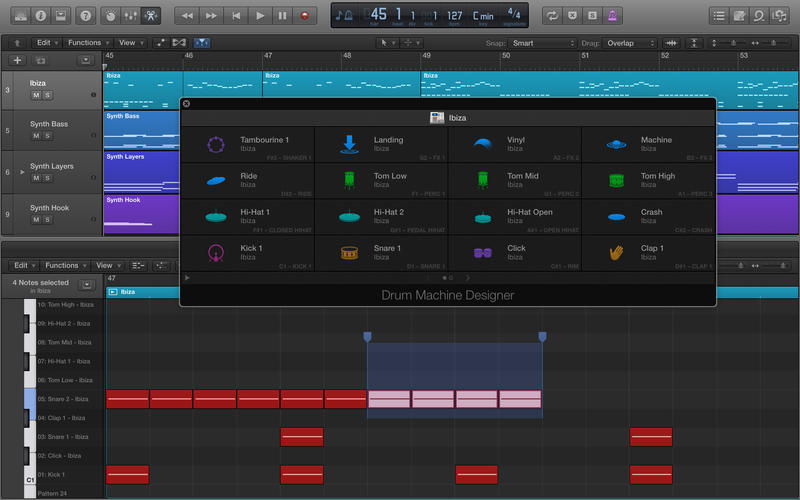
Task: Open the Snap mode dropdown
Action: coord(542,44)
